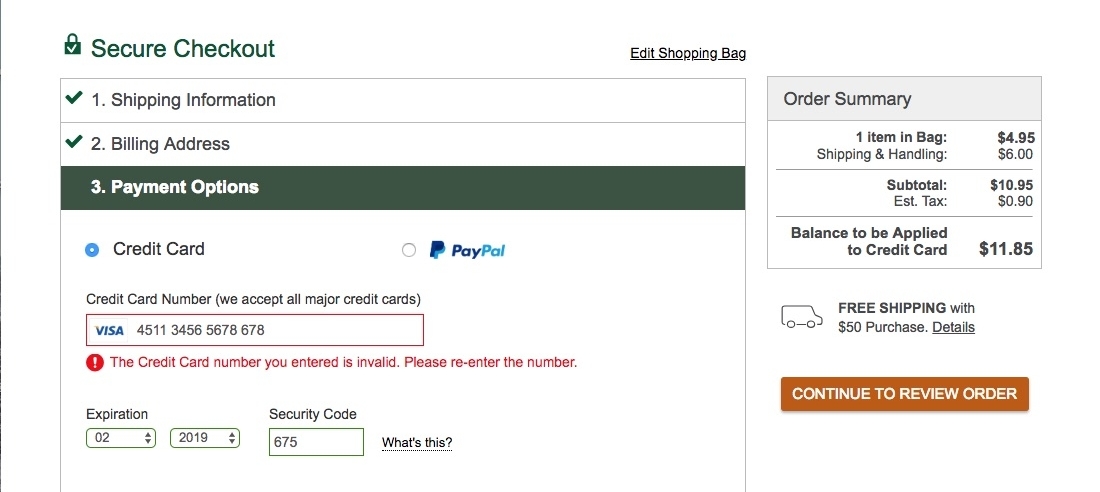
Task: Click the What's this? security code link
Action: click(x=417, y=442)
